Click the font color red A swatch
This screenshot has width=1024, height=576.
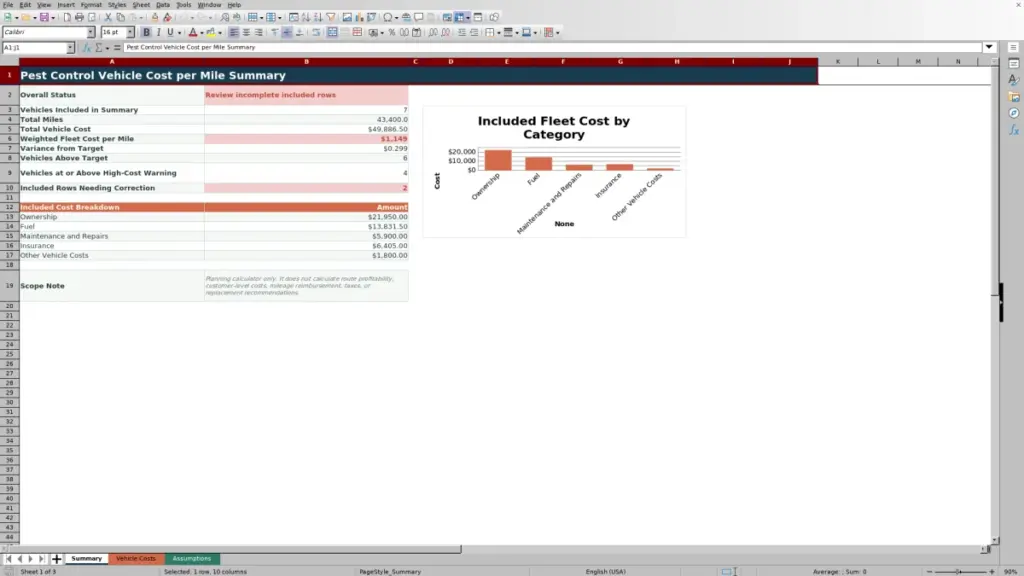pyautogui.click(x=193, y=32)
